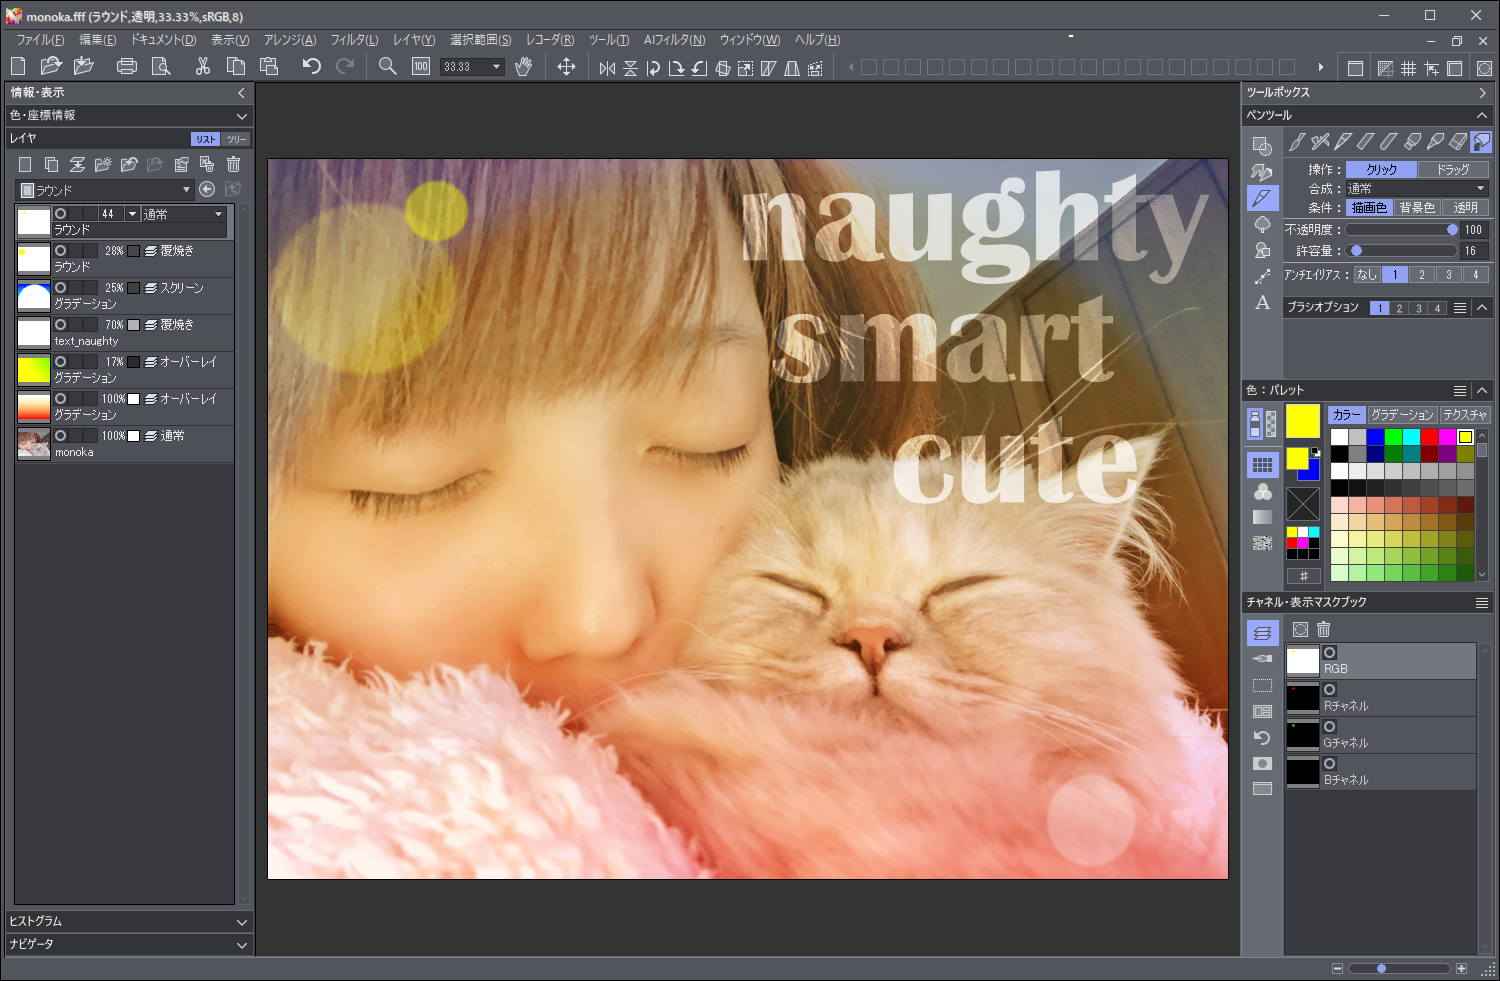Collapse the ヒストグラム panel expander
Viewport: 1500px width, 981px height.
[x=242, y=921]
